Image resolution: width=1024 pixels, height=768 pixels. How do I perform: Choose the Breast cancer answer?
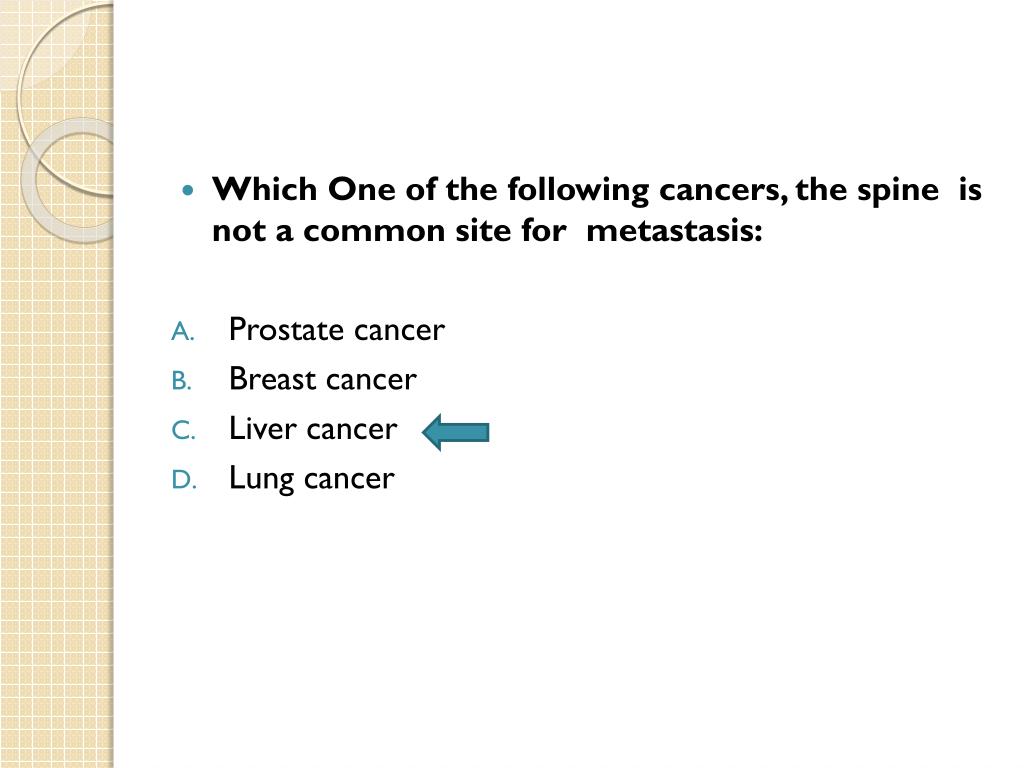pyautogui.click(x=323, y=379)
